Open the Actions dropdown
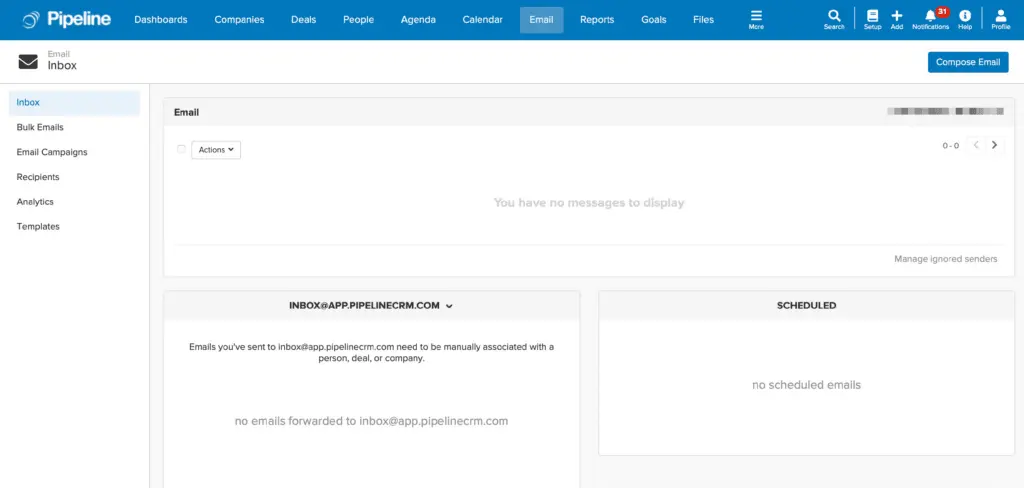 coord(216,150)
